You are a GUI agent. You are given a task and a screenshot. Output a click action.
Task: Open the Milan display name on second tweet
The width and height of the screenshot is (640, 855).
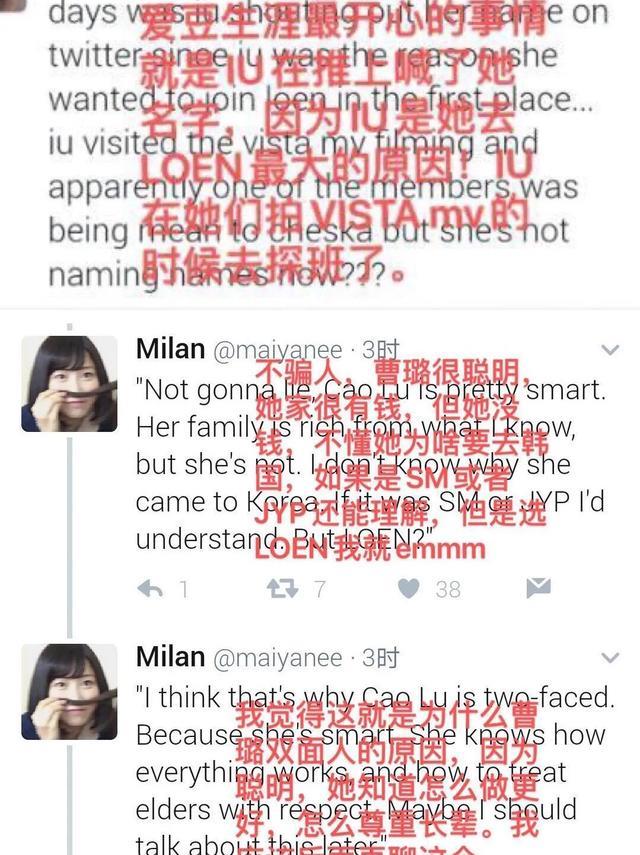coord(171,657)
